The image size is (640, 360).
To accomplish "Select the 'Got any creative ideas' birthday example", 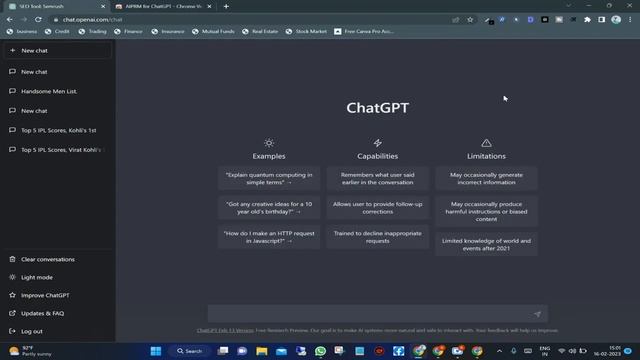I will click(x=269, y=208).
